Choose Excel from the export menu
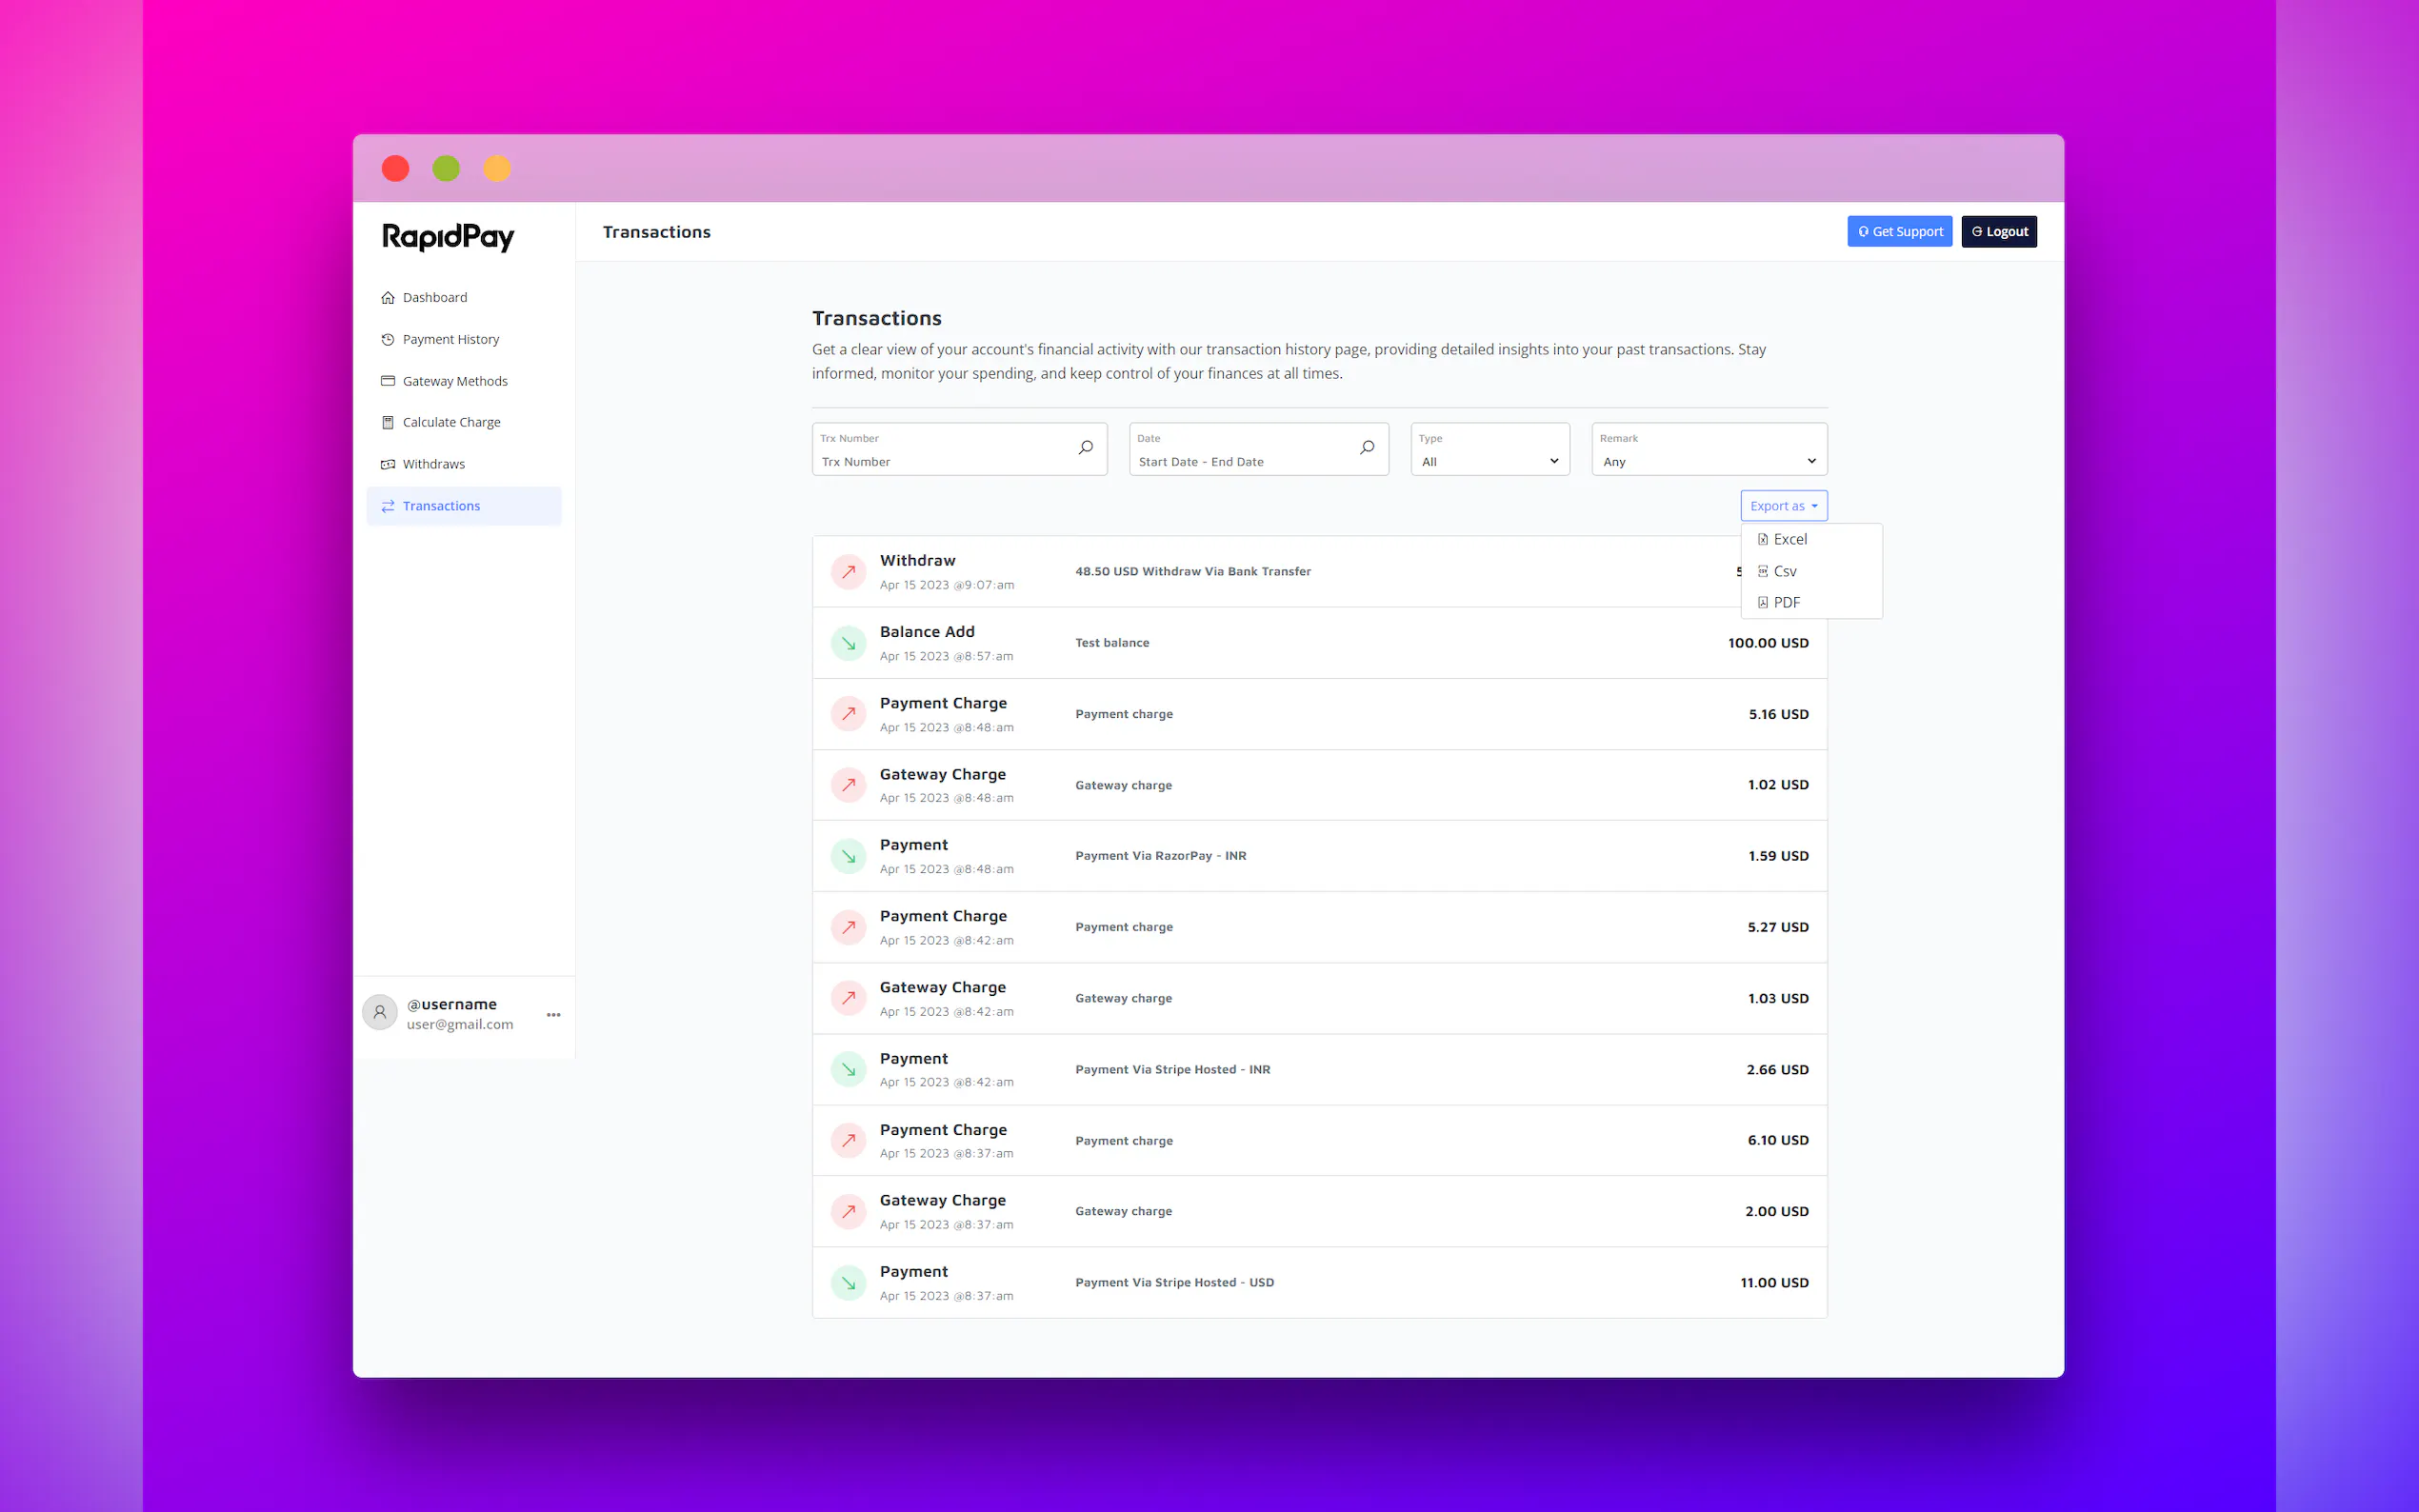 [x=1789, y=539]
